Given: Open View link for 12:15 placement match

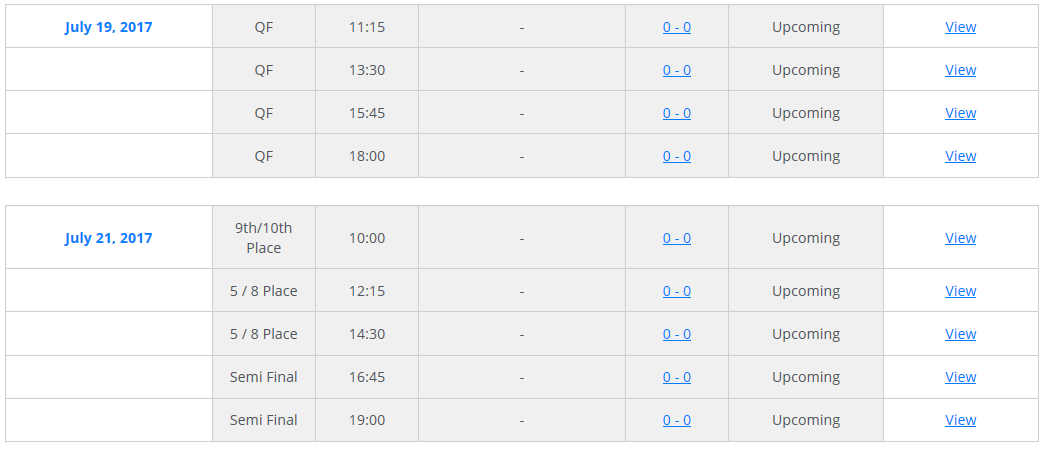Looking at the screenshot, I should pyautogui.click(x=960, y=291).
